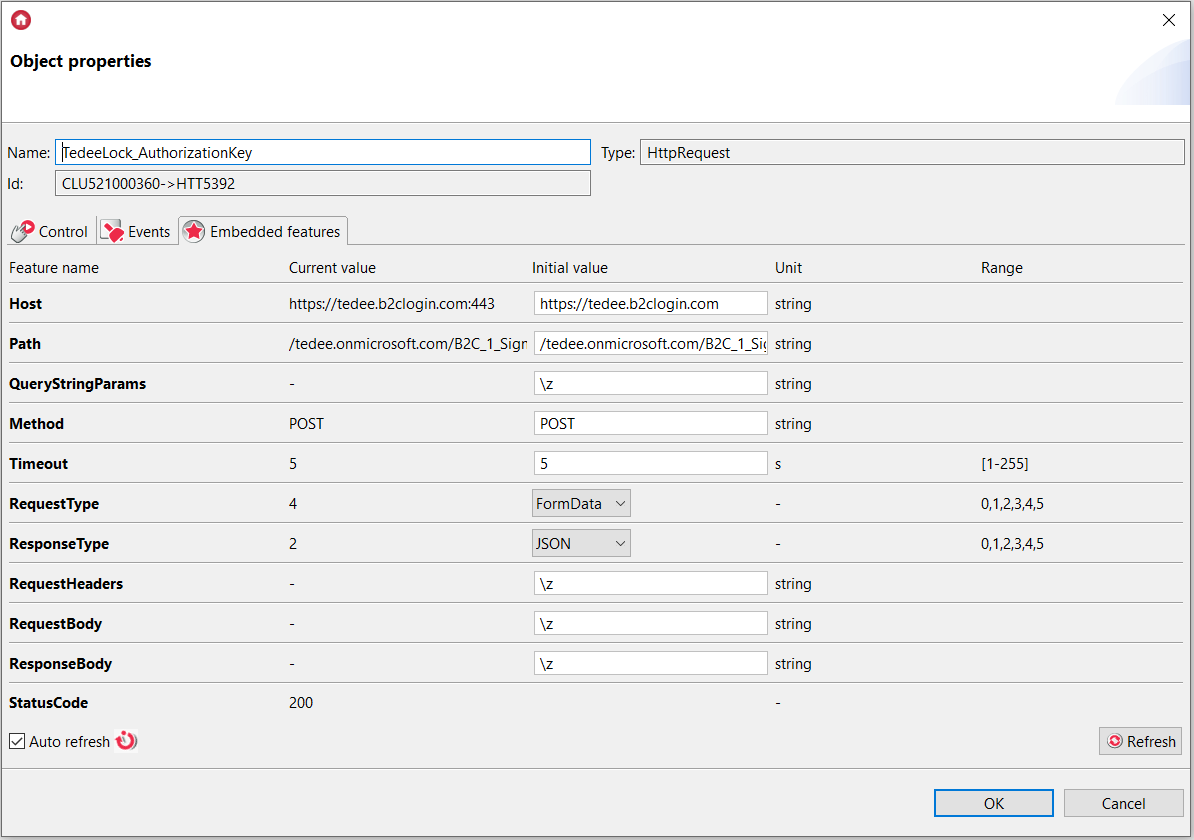The width and height of the screenshot is (1194, 840).
Task: Click the Name input field
Action: [323, 152]
